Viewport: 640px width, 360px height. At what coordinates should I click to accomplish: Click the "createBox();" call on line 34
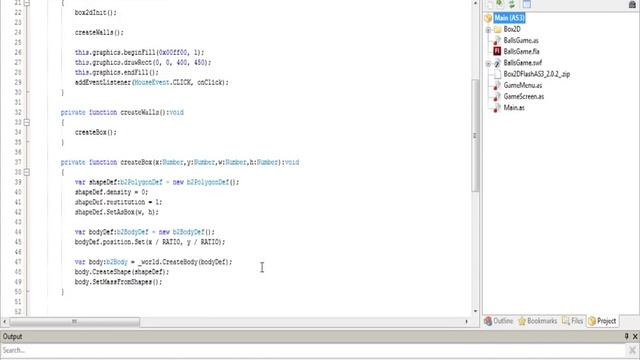pyautogui.click(x=96, y=132)
